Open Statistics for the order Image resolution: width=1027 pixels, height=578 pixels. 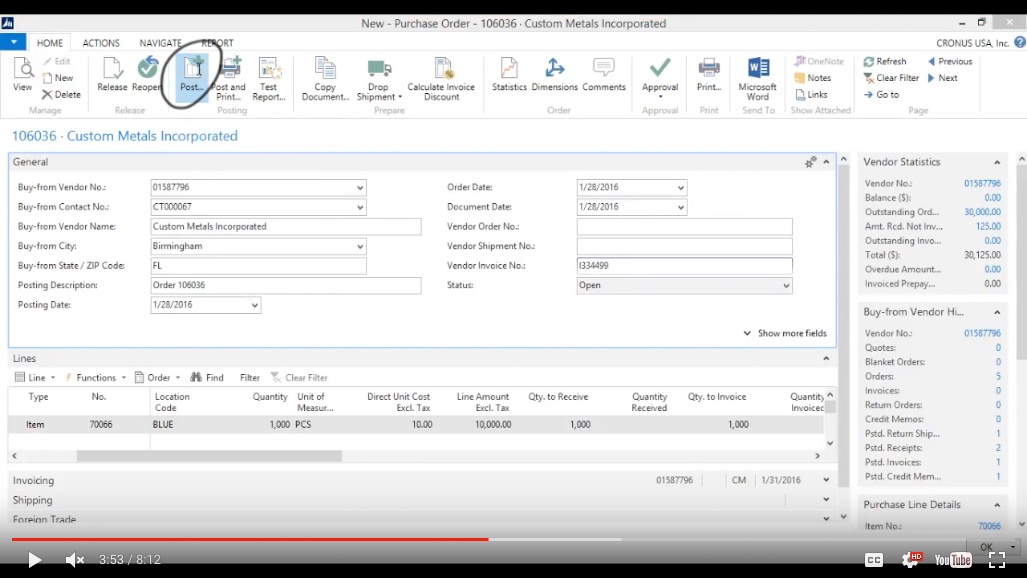(509, 74)
